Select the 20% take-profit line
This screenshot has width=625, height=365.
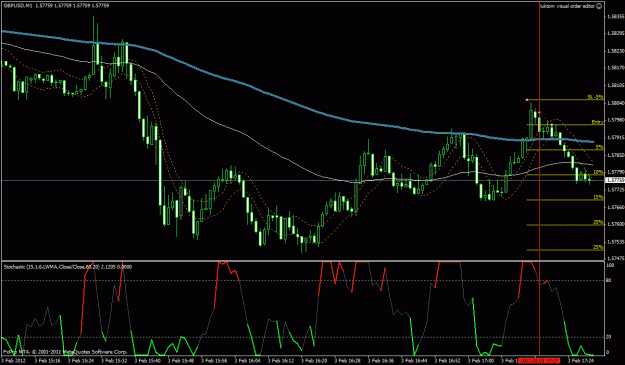tap(565, 225)
